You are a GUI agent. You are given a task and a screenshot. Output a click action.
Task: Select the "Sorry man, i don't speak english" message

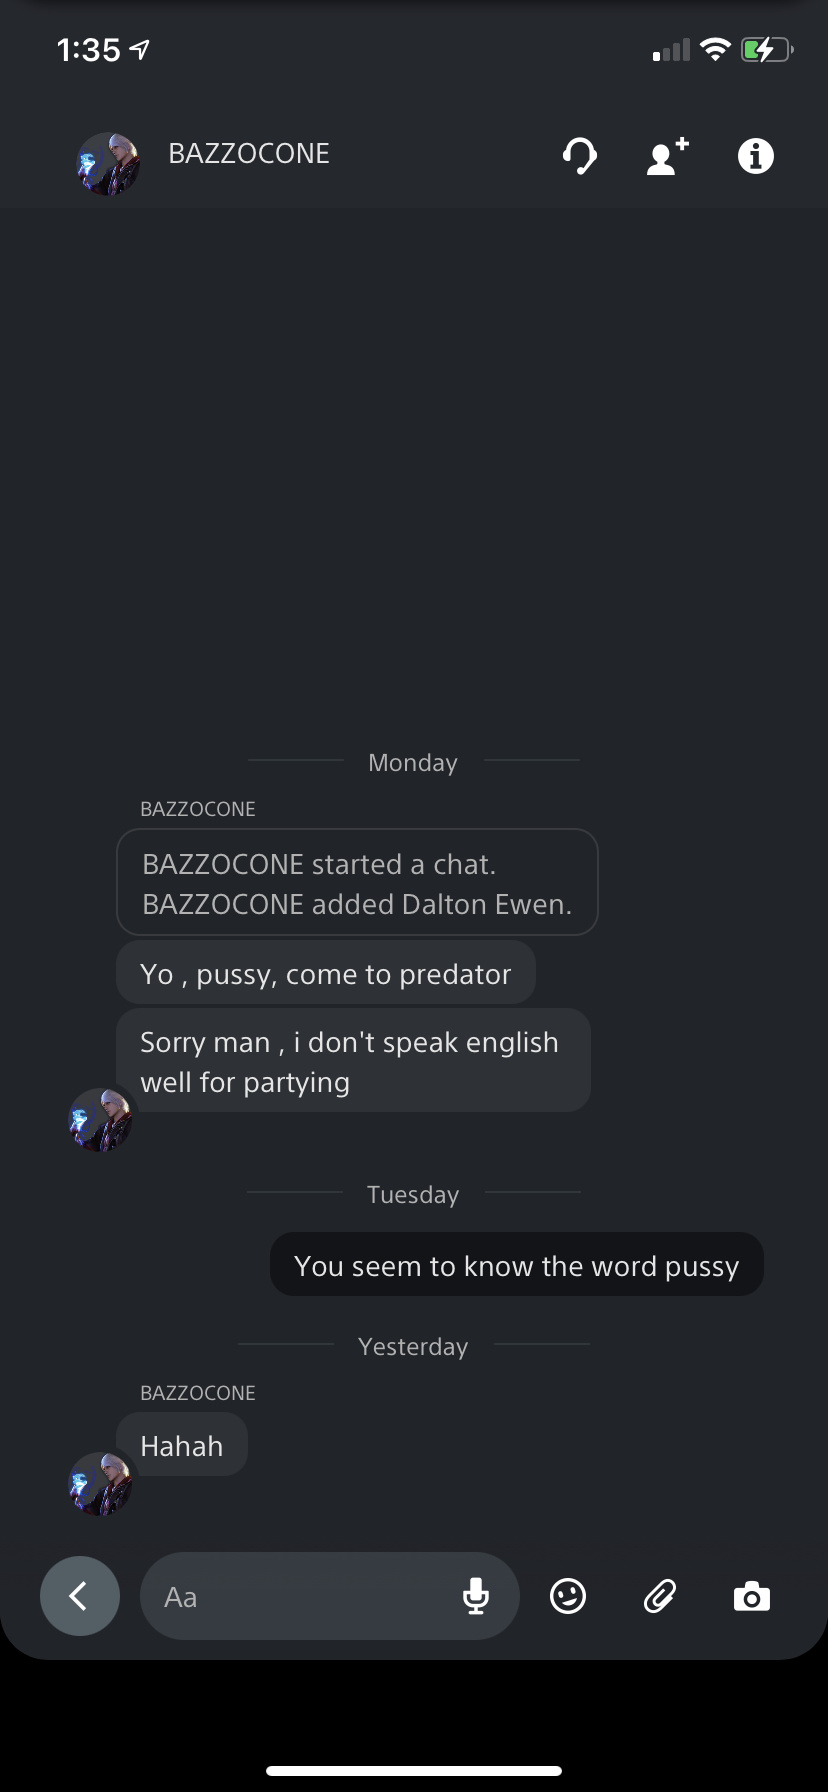(353, 1061)
